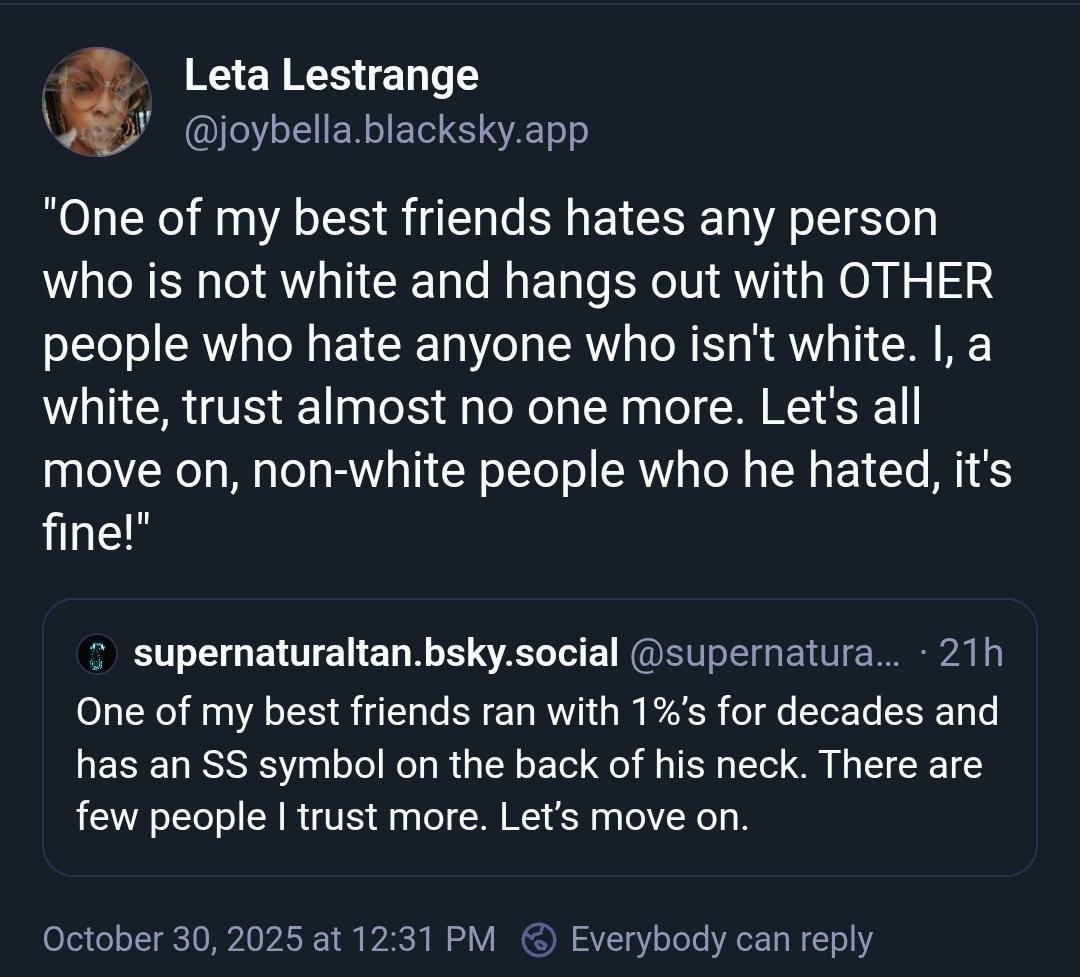Click the quoted post's small avatar icon
Viewport: 1080px width, 977px height.
coord(97,654)
